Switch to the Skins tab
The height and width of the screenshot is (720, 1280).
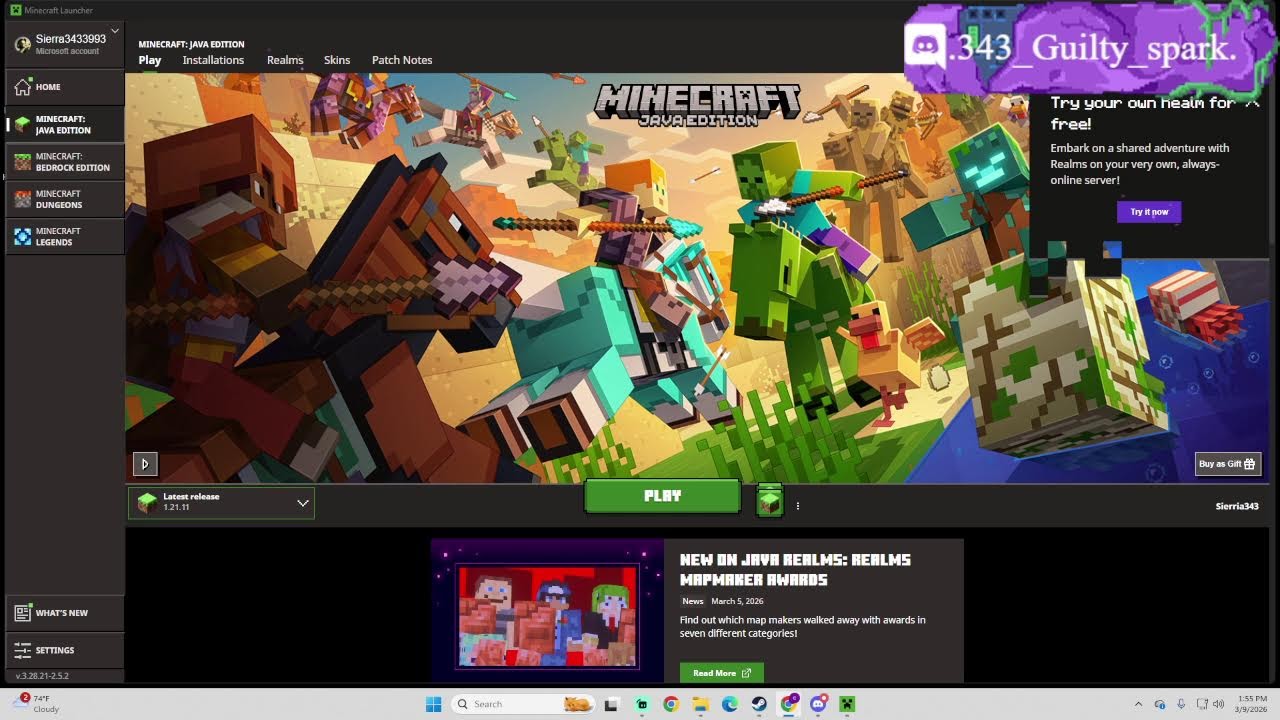pyautogui.click(x=337, y=60)
